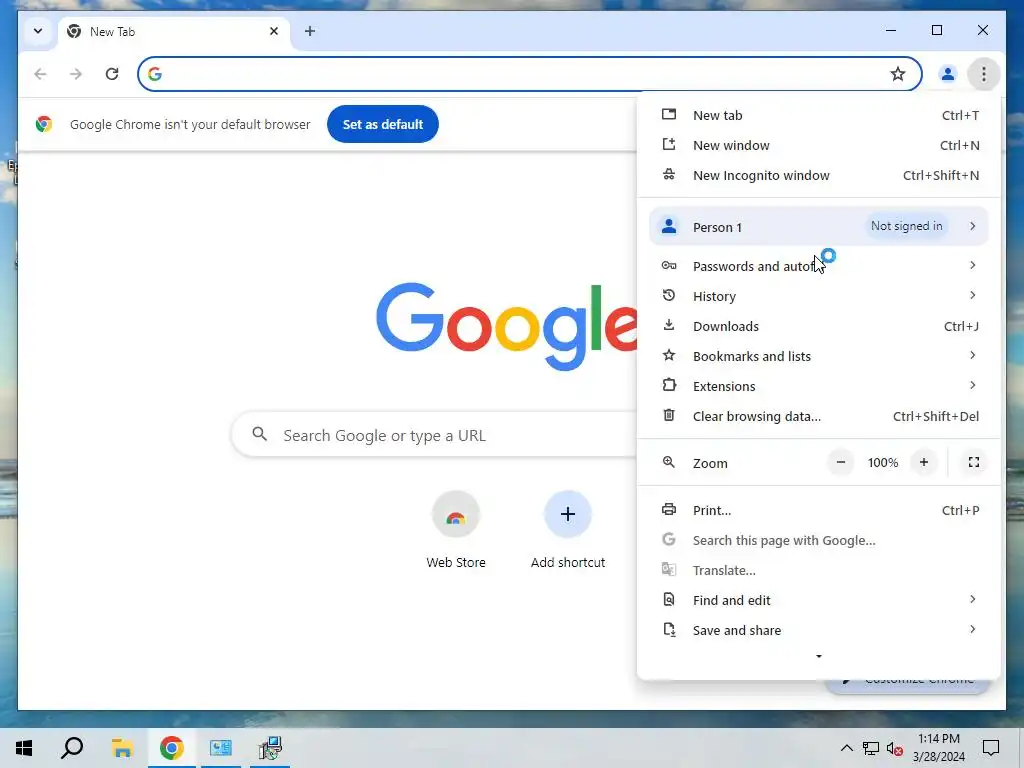Expand the Person 1 submenu chevron
Screen dimensions: 1024x768
[972, 226]
